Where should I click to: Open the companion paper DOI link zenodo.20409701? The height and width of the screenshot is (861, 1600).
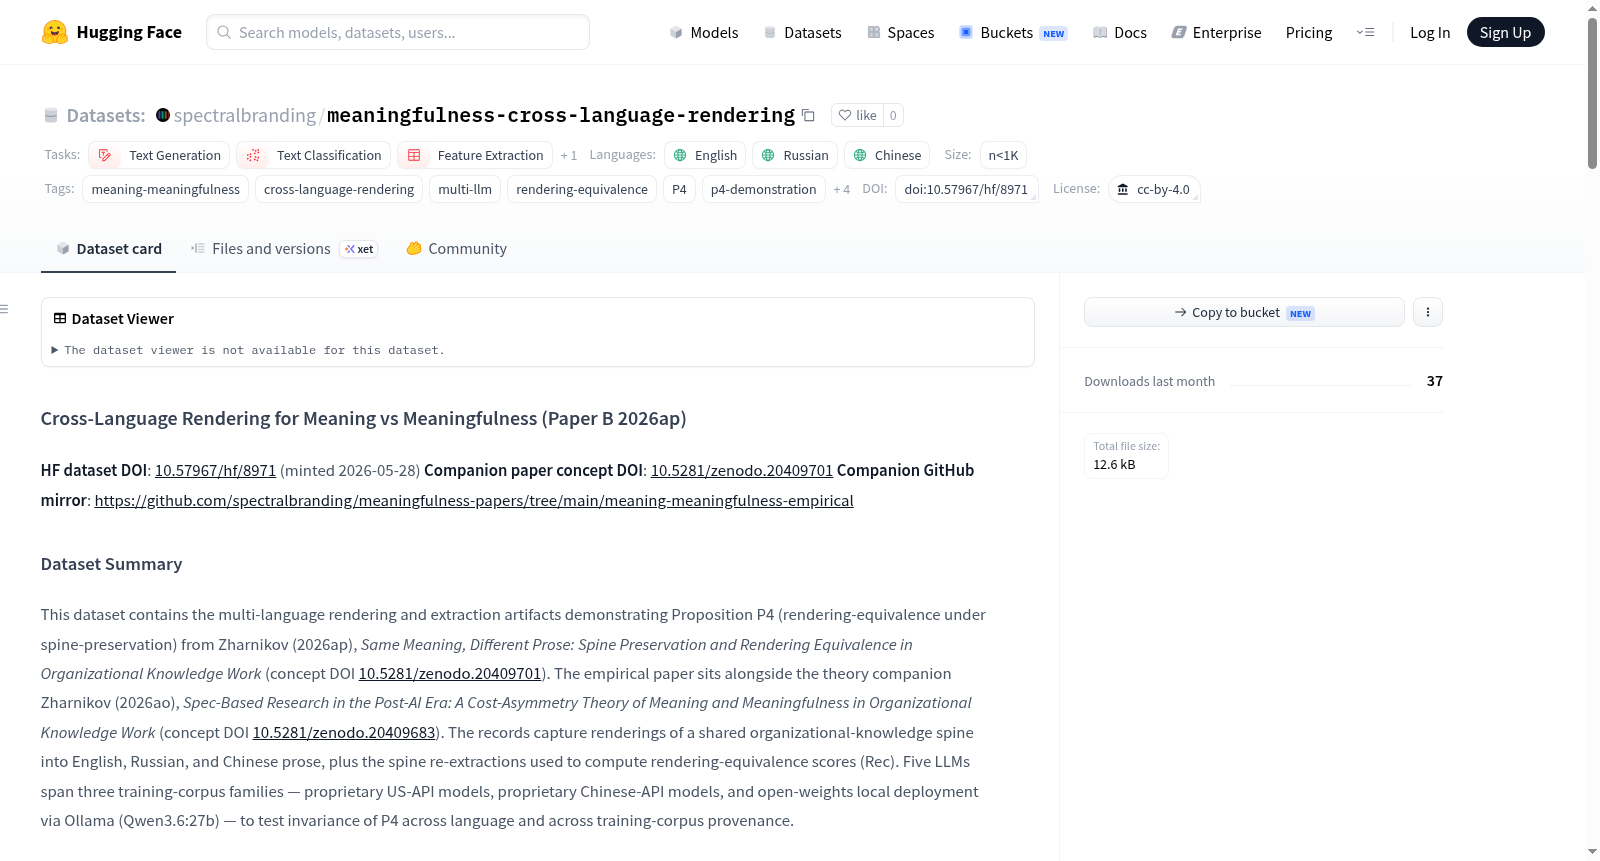tap(742, 470)
